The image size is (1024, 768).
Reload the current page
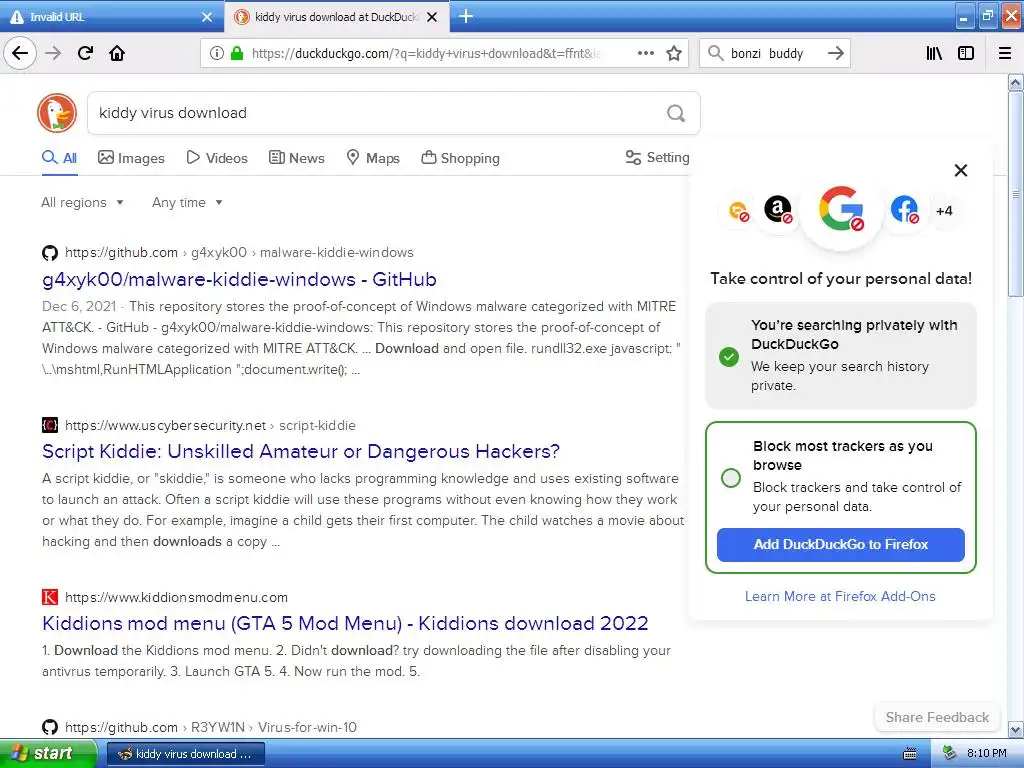(86, 53)
